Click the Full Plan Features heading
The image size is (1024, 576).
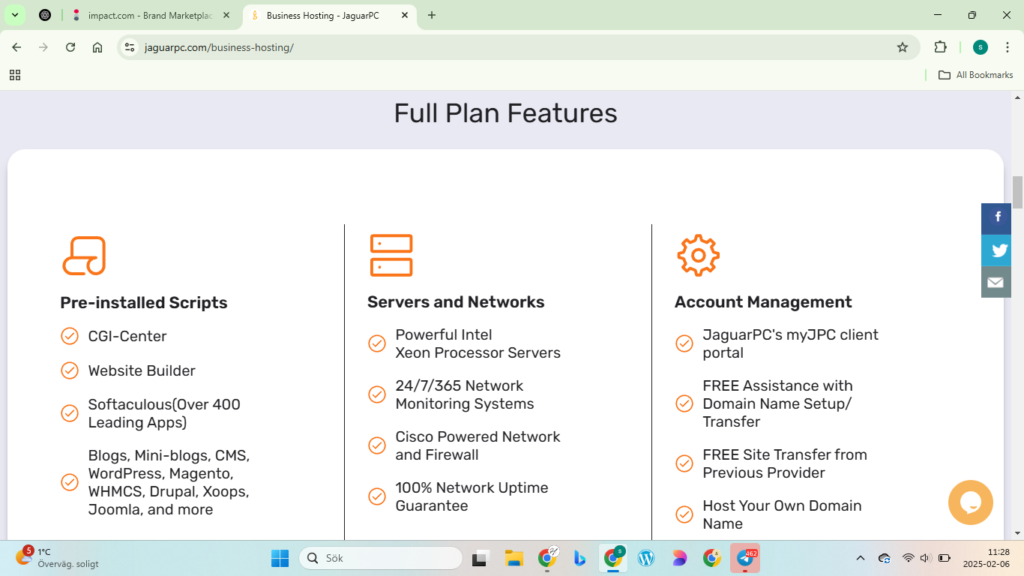(505, 113)
